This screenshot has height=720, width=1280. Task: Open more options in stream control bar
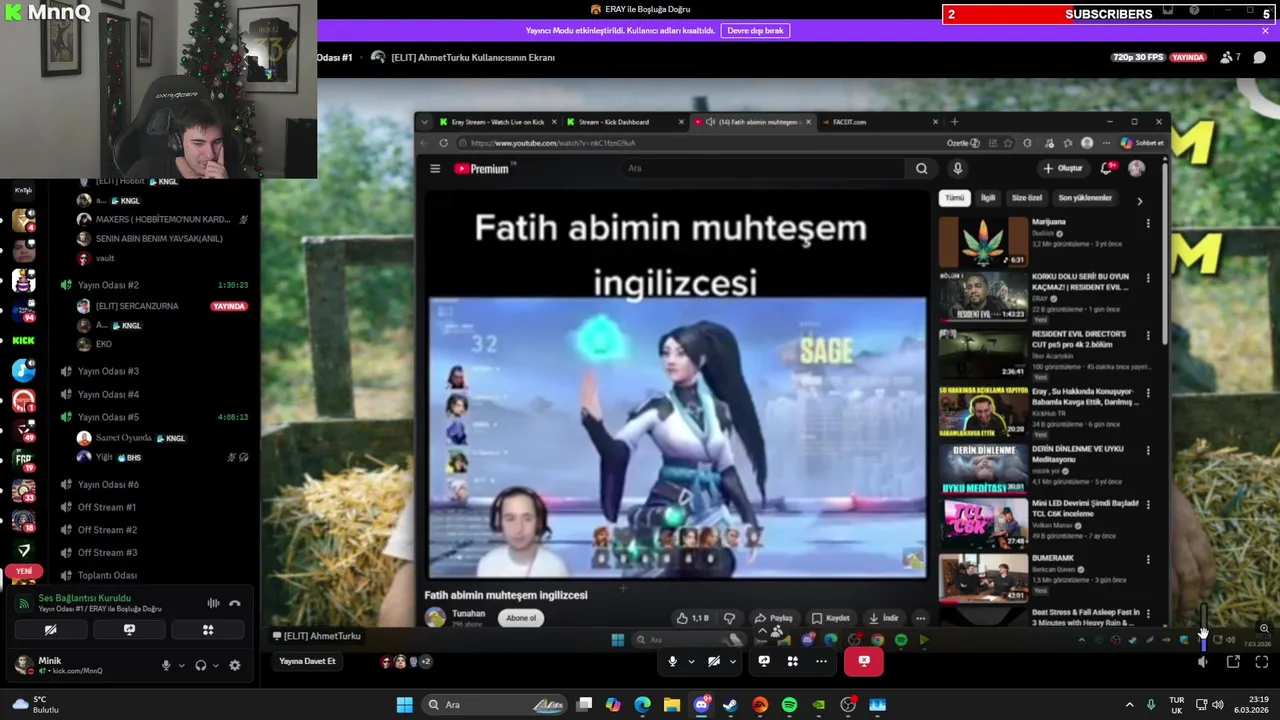click(821, 661)
